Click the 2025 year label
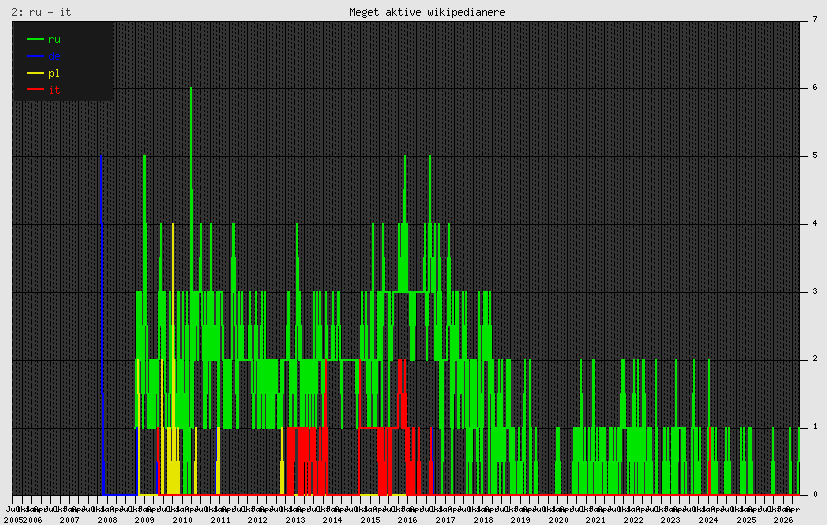827x525 pixels. [746, 520]
